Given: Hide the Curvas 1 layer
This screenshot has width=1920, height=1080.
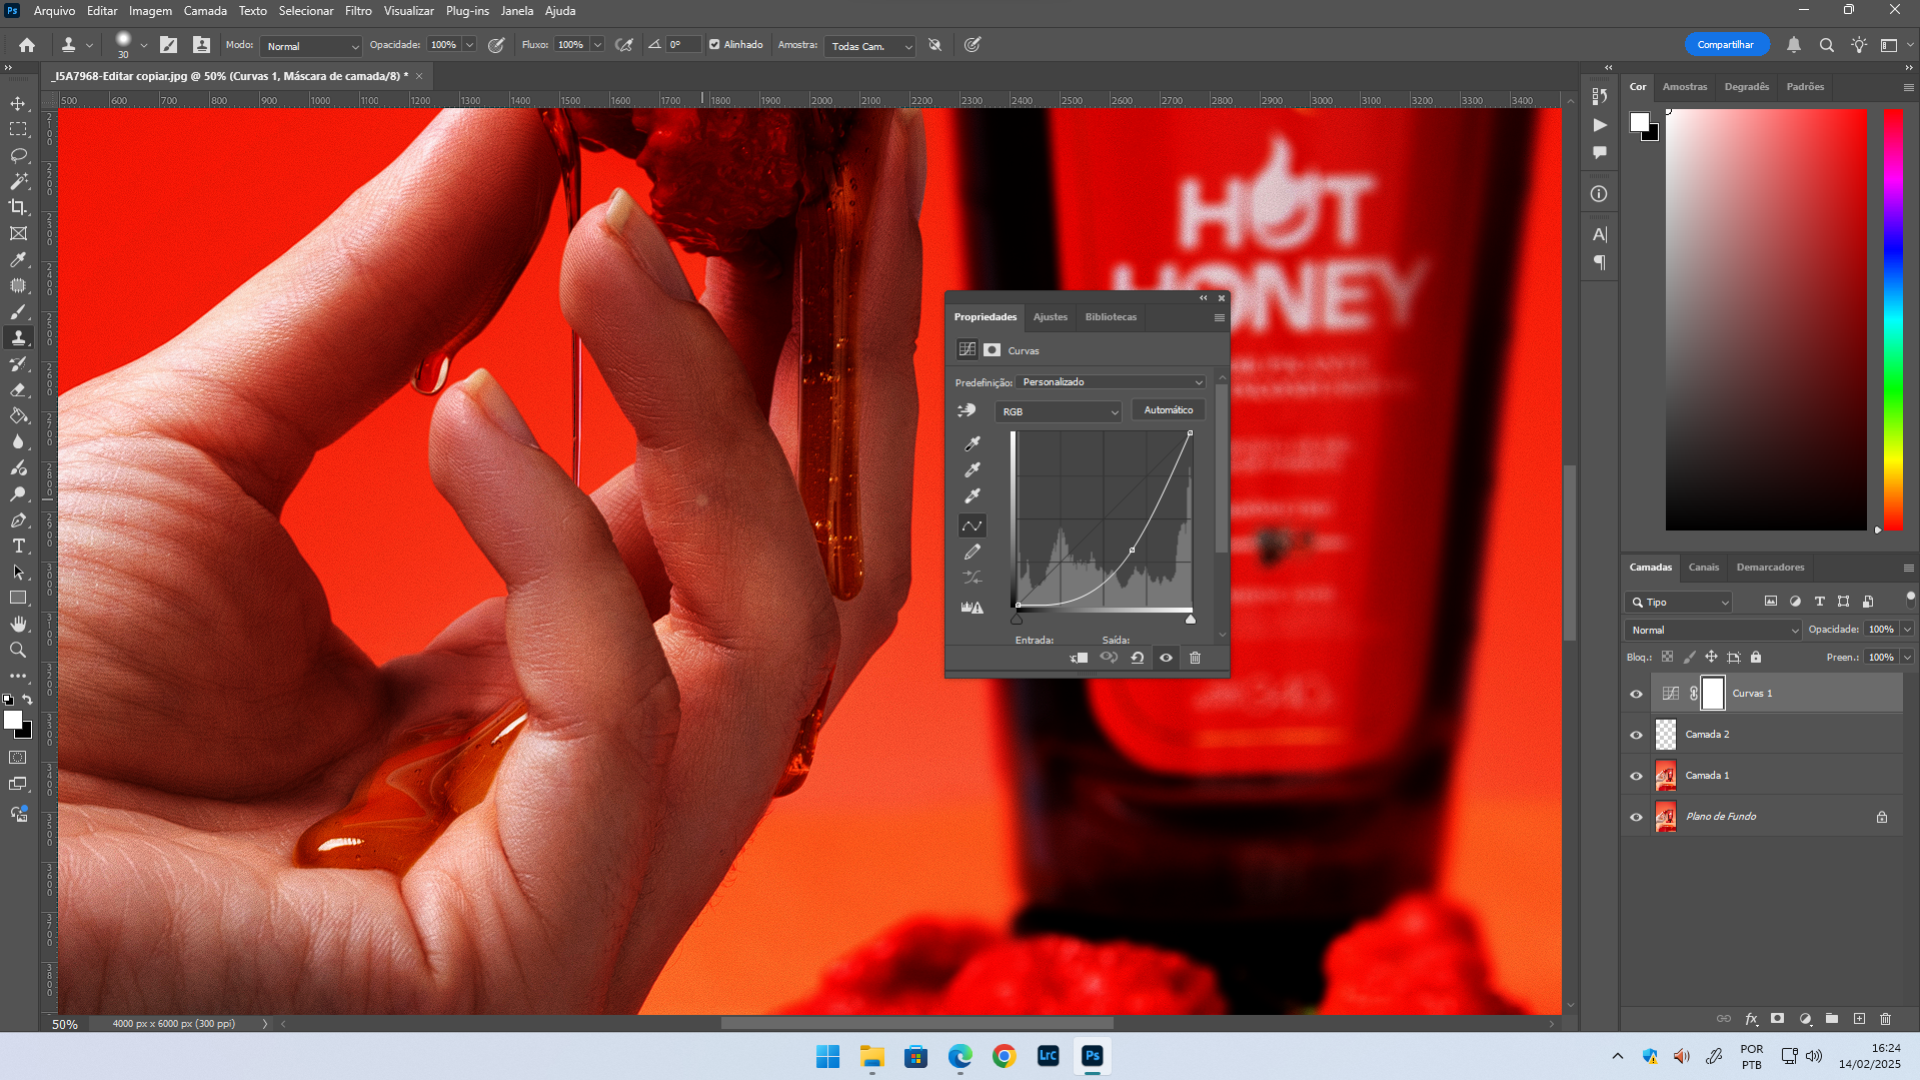Looking at the screenshot, I should (x=1636, y=694).
